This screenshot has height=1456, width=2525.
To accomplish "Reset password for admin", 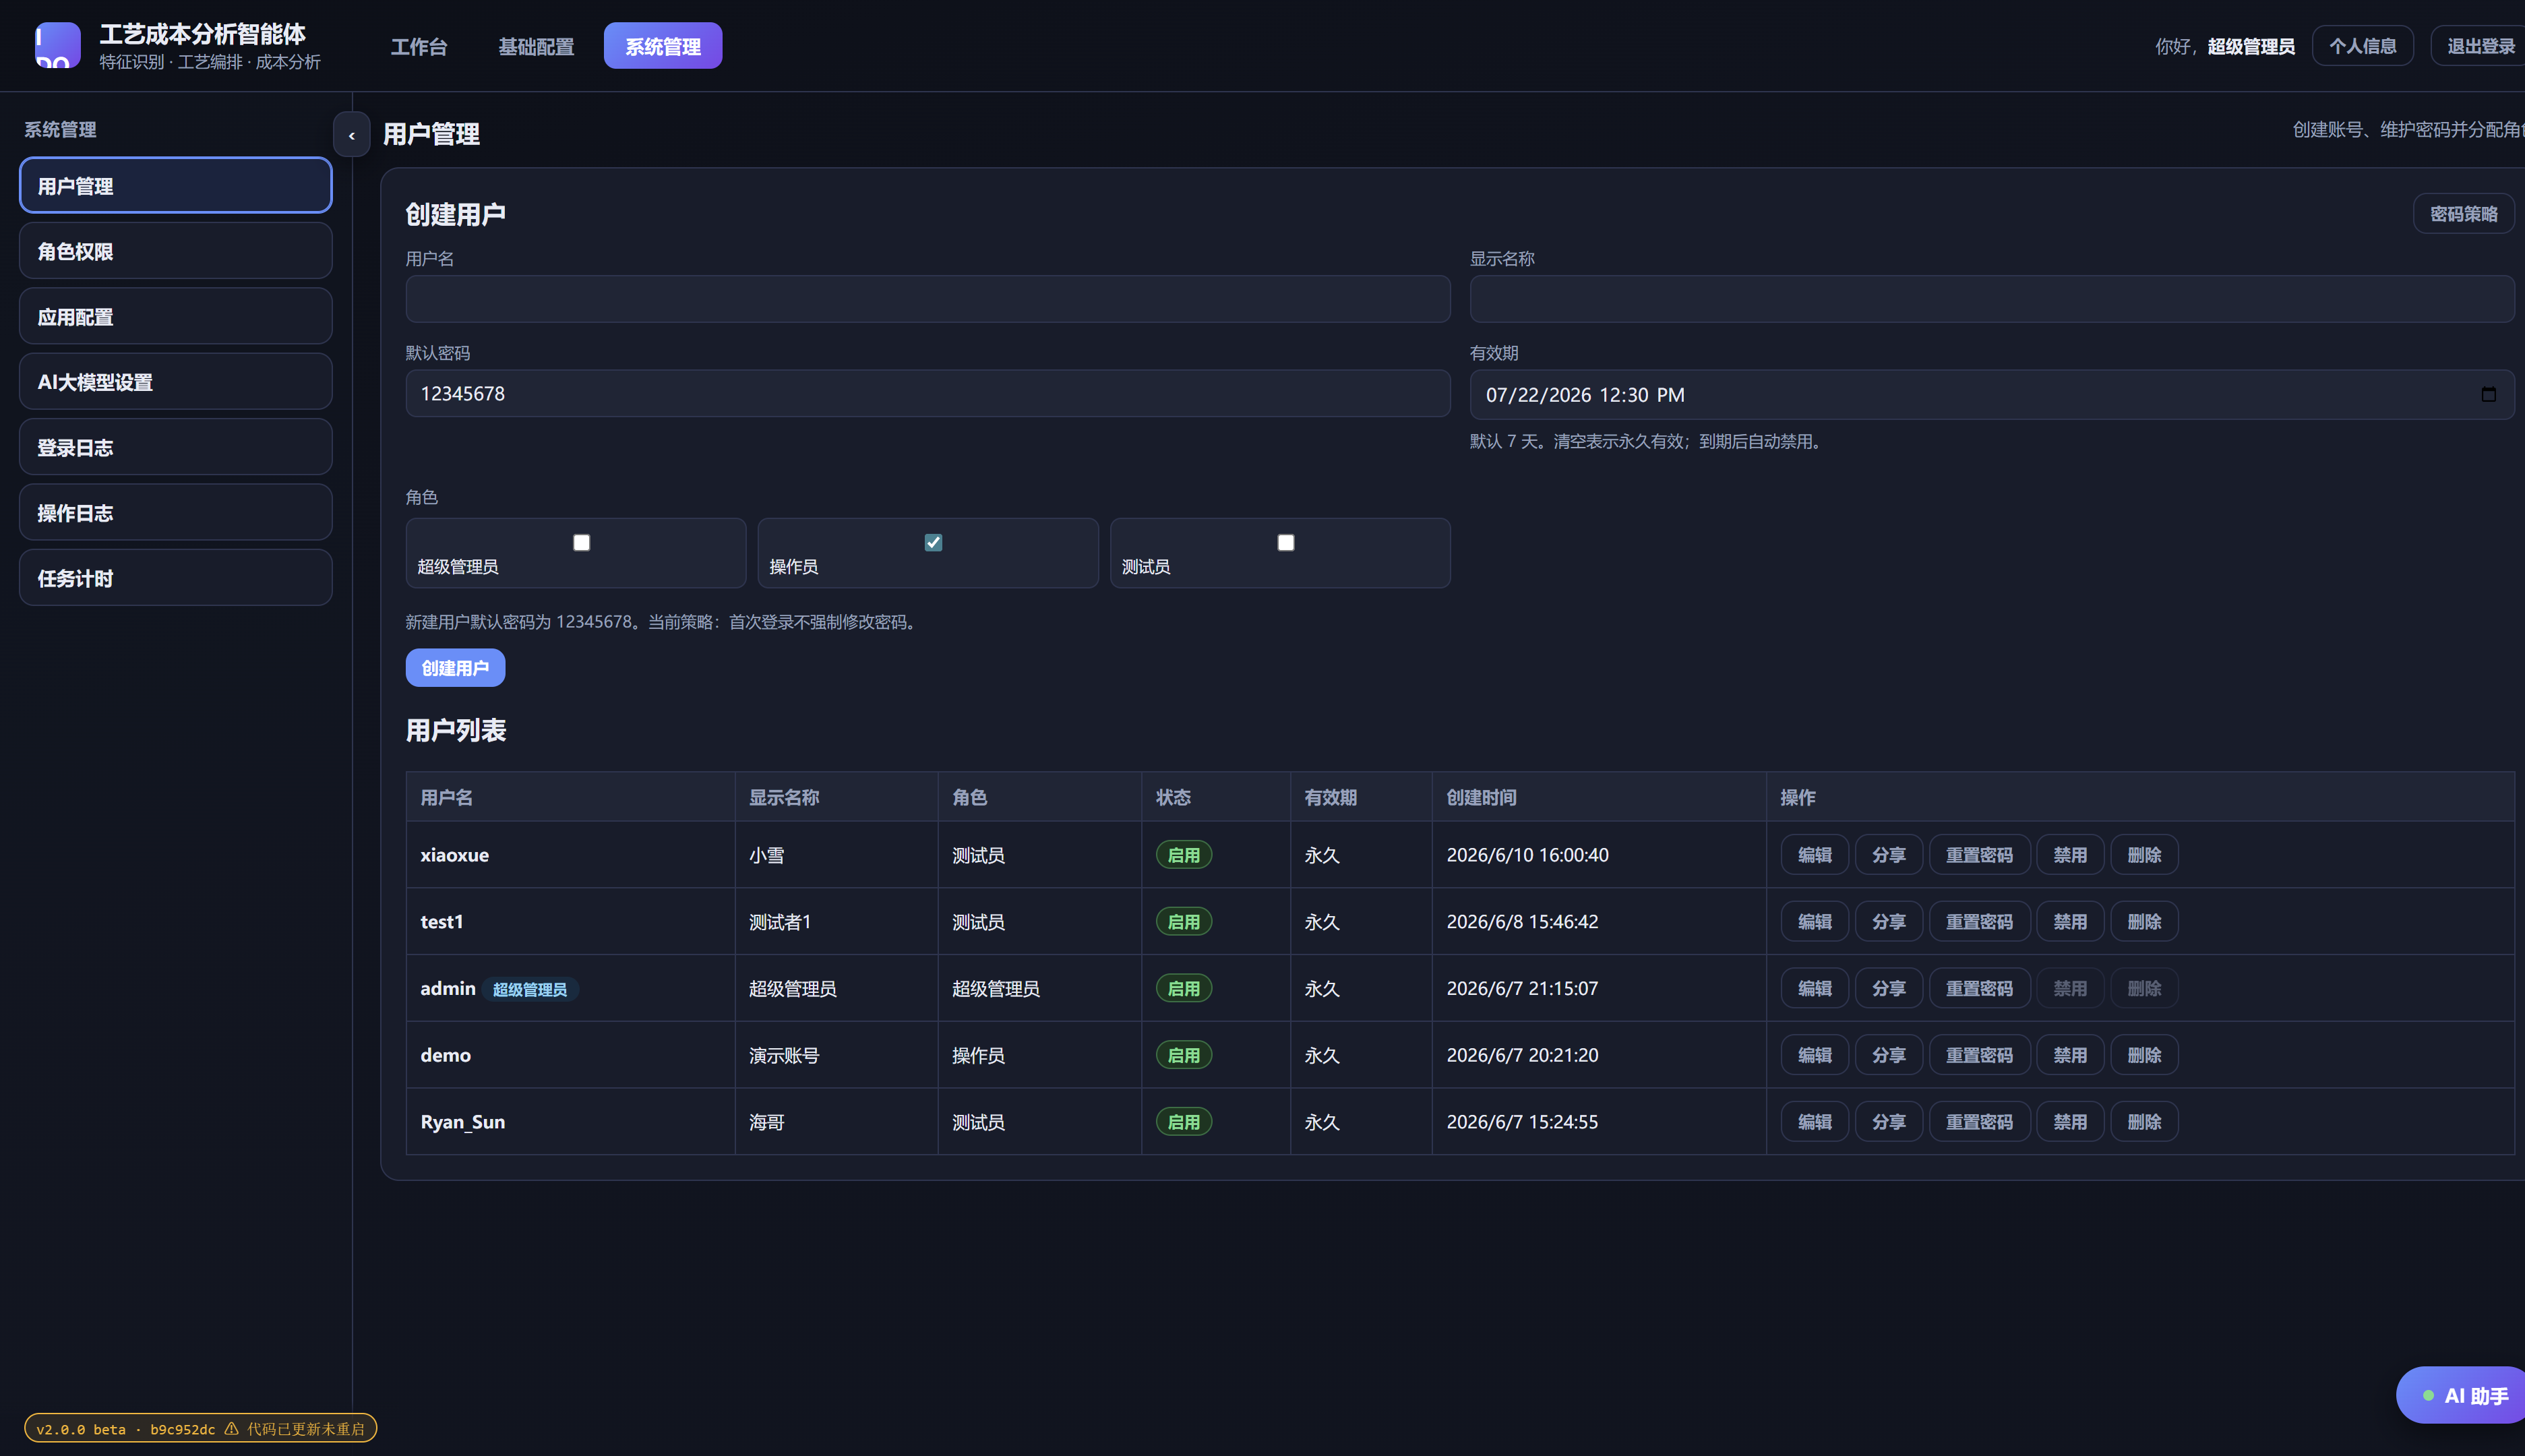I will (1979, 988).
